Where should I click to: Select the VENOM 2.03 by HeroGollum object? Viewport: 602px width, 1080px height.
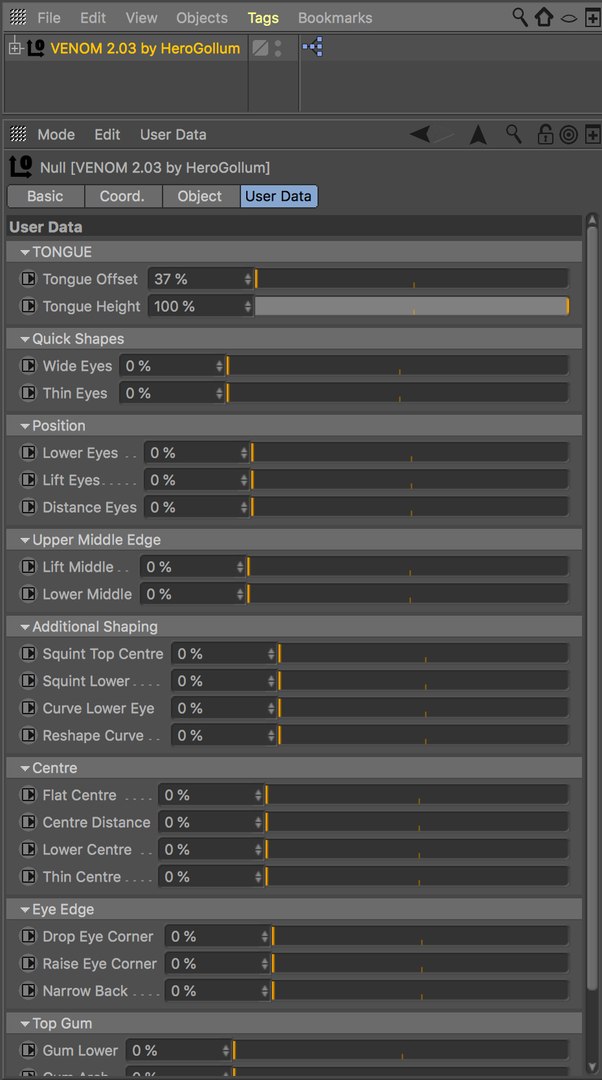[x=145, y=48]
